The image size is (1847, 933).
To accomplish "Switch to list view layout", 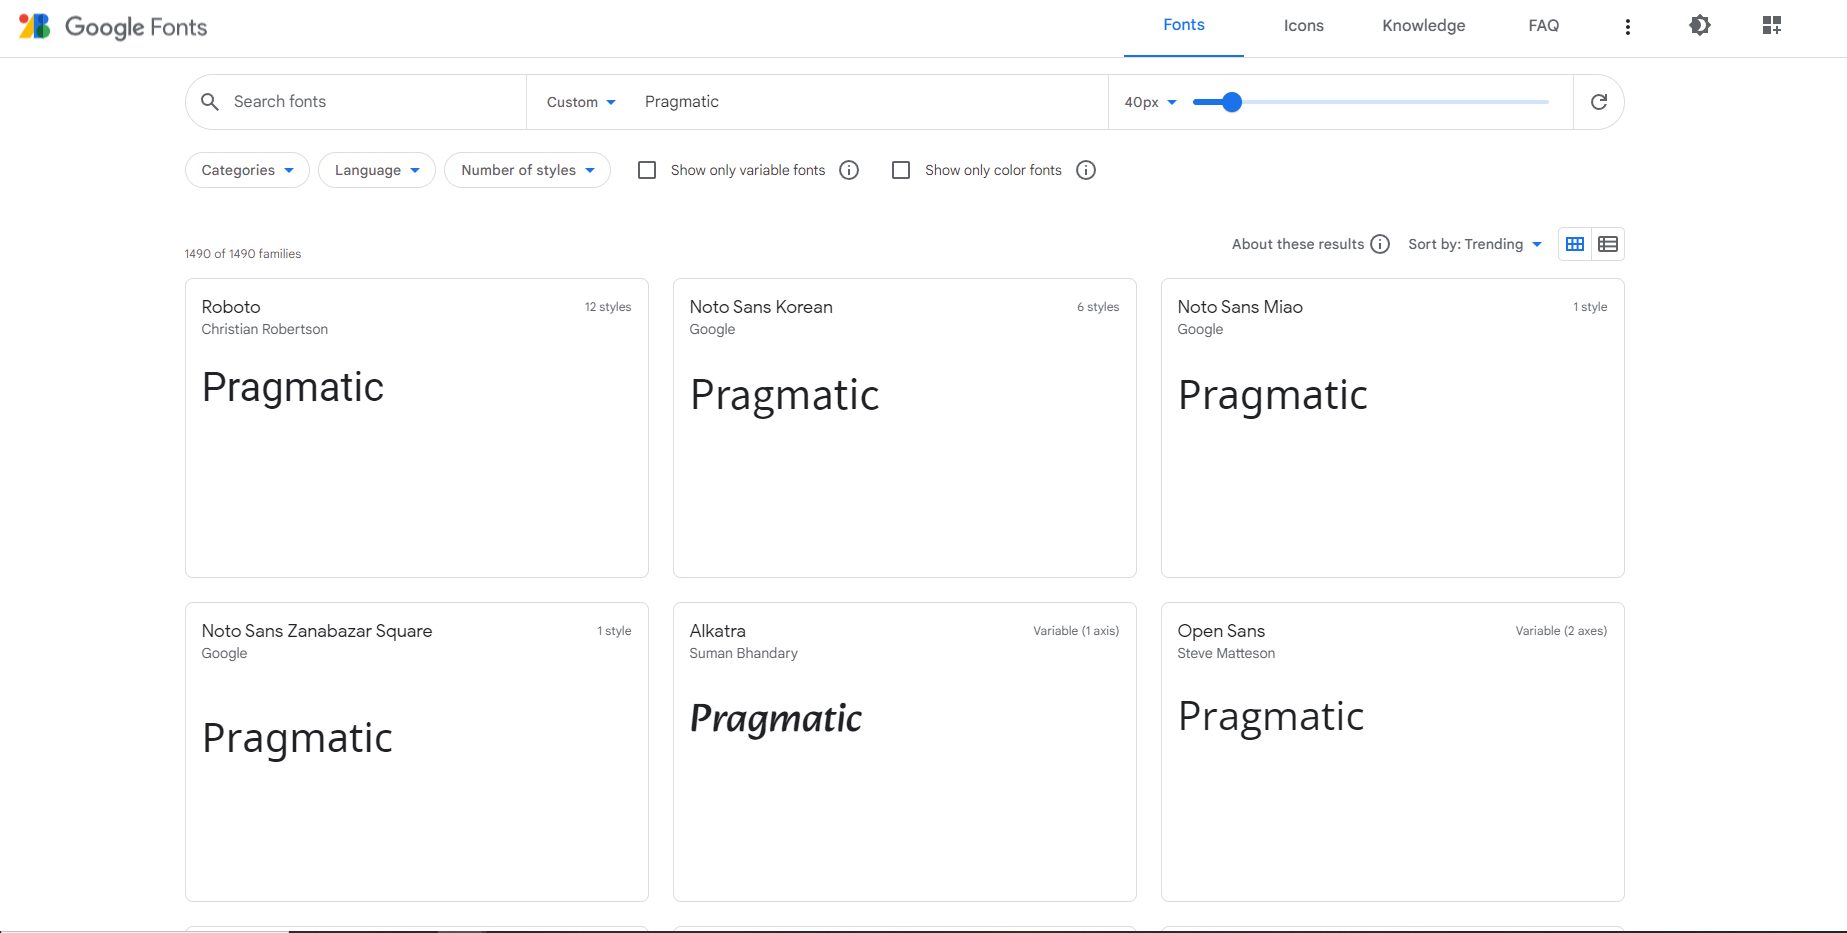I will (x=1608, y=244).
